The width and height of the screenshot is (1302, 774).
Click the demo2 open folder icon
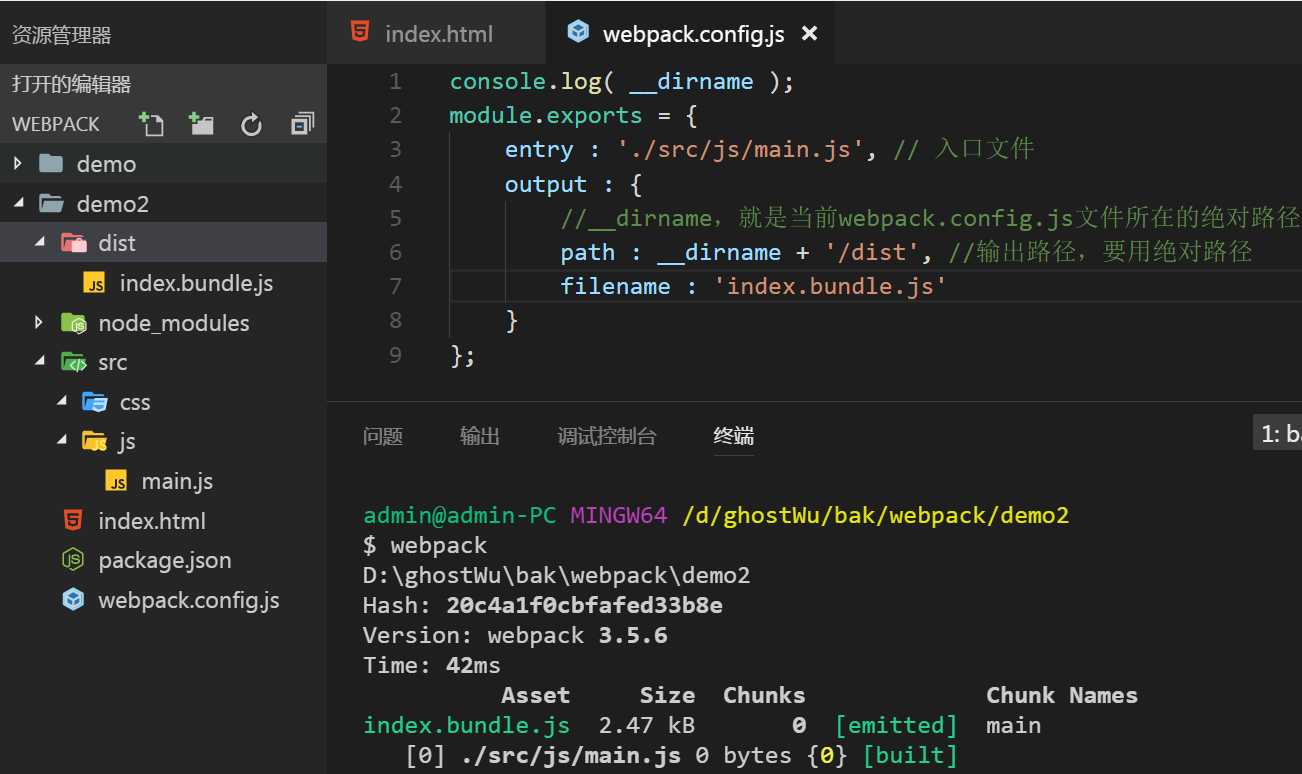click(51, 203)
